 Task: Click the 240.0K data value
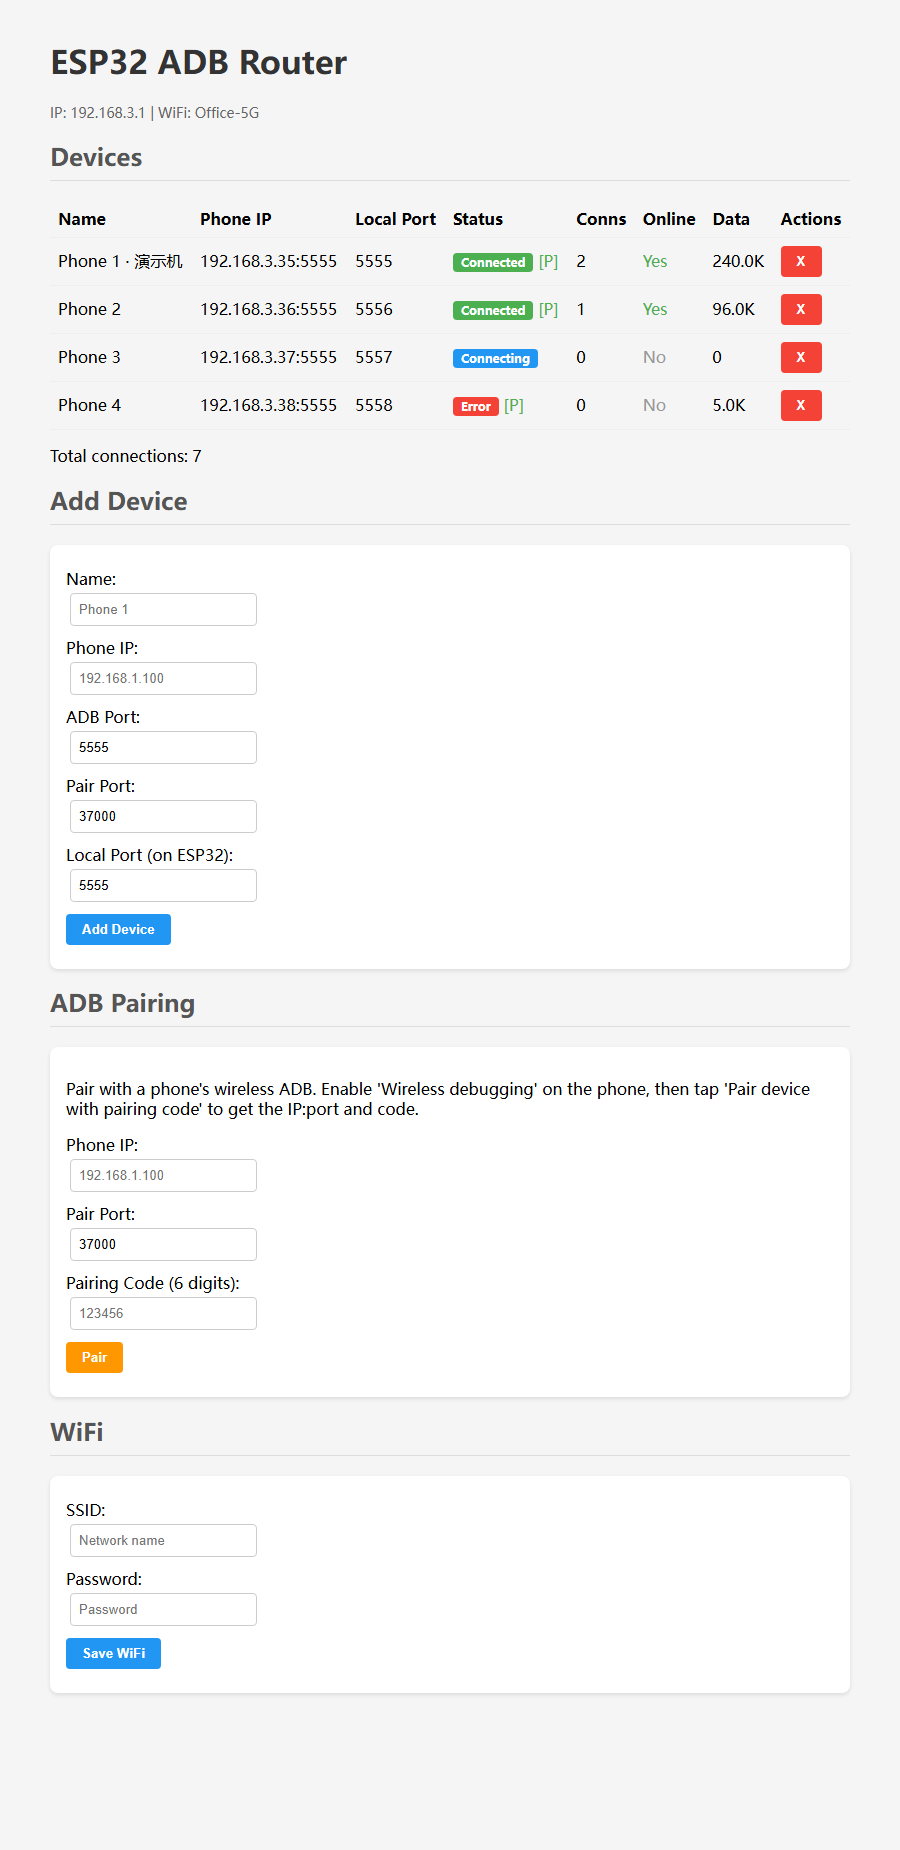pos(738,261)
